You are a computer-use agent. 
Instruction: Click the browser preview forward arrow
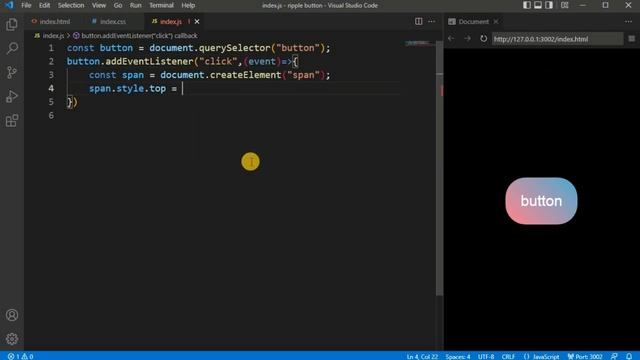(467, 38)
